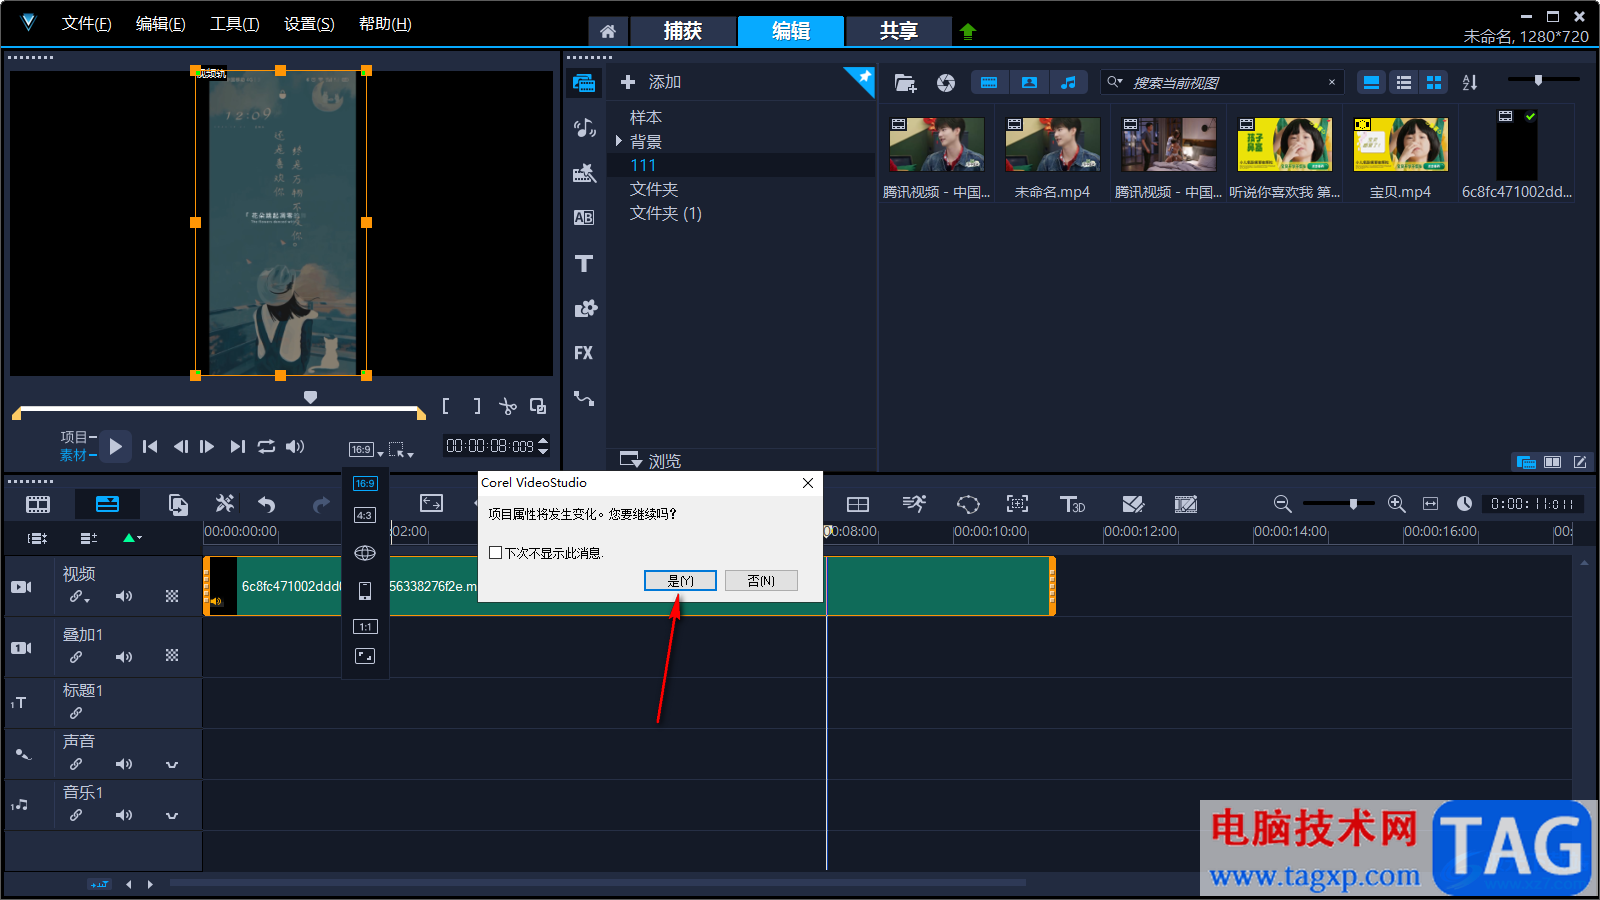The height and width of the screenshot is (900, 1600).
Task: Open the media library panel icon
Action: click(584, 83)
